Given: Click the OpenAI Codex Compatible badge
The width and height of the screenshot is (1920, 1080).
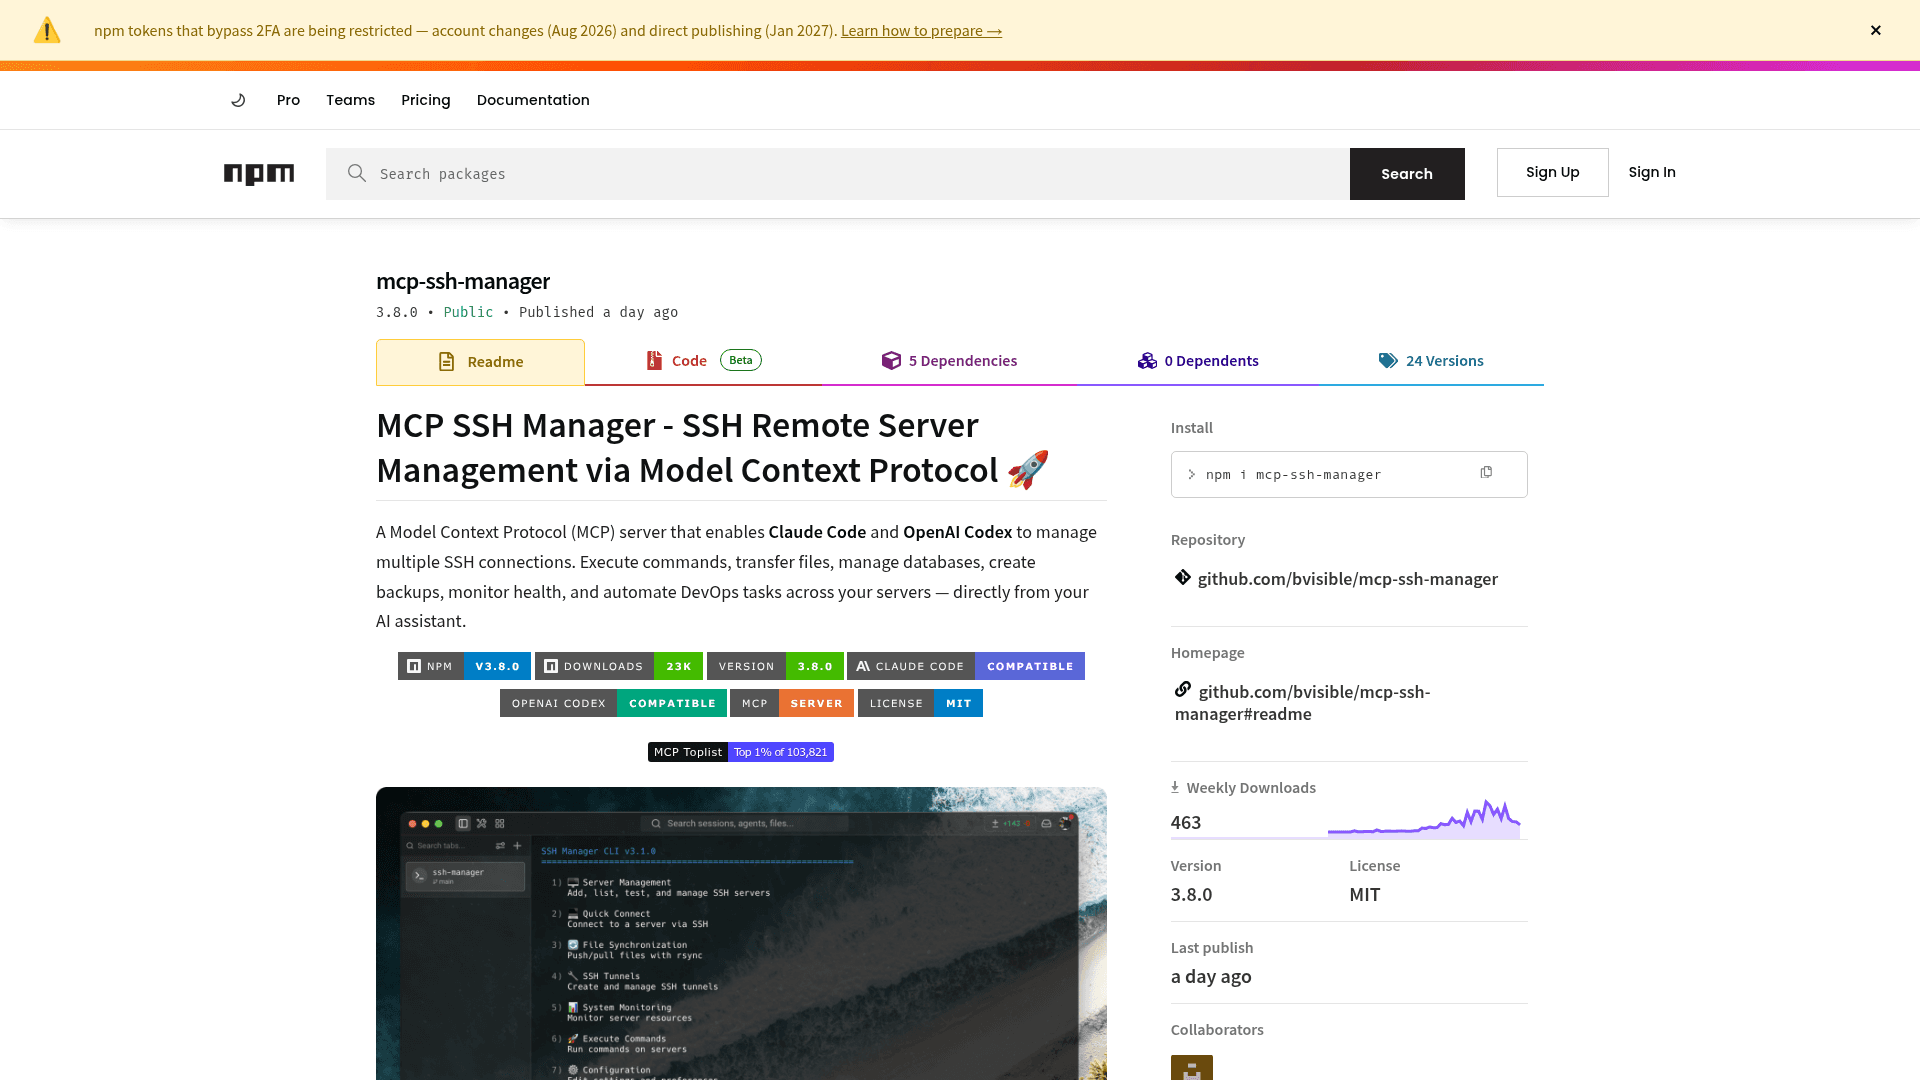Looking at the screenshot, I should coord(613,703).
